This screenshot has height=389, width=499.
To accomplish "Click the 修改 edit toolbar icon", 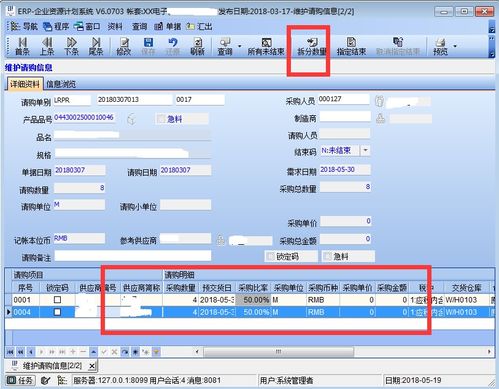I will [124, 46].
